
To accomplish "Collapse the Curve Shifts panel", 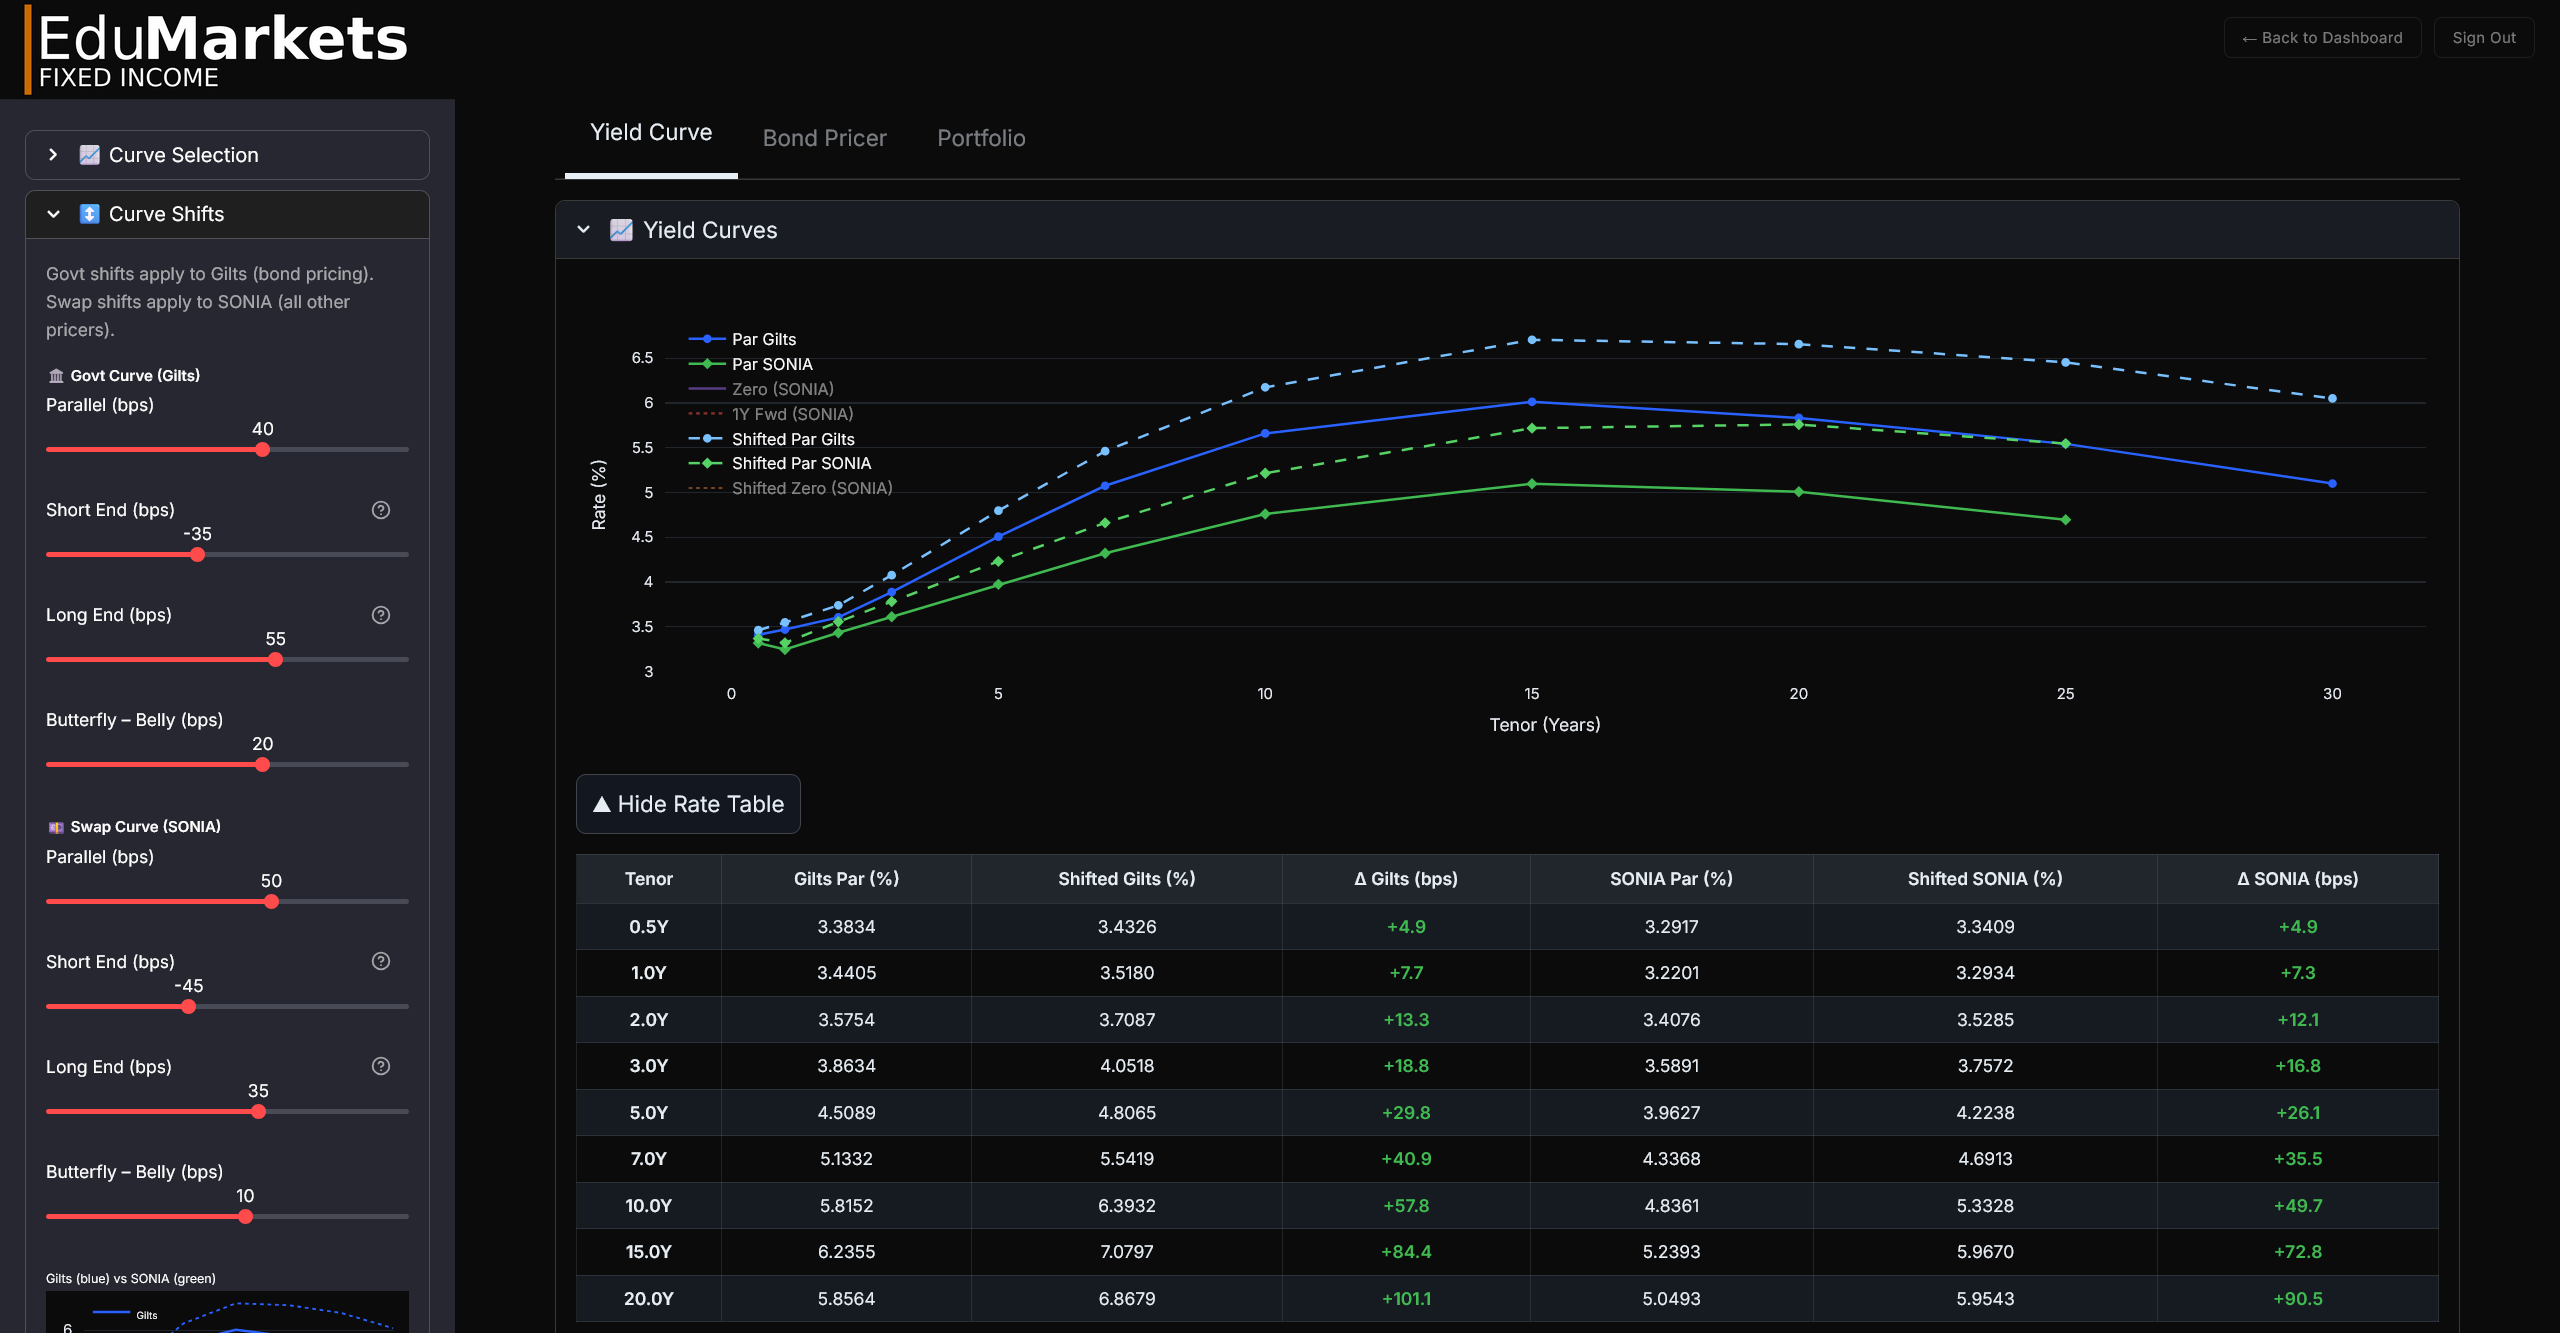I will (165, 213).
